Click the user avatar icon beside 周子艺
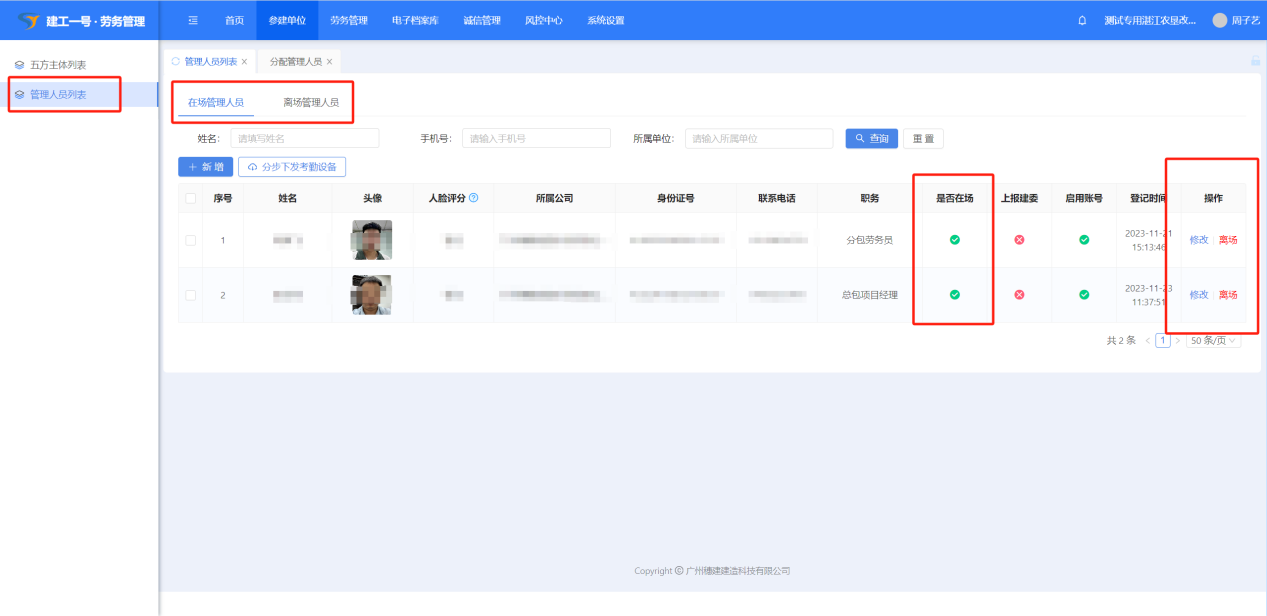1267x616 pixels. click(x=1219, y=20)
